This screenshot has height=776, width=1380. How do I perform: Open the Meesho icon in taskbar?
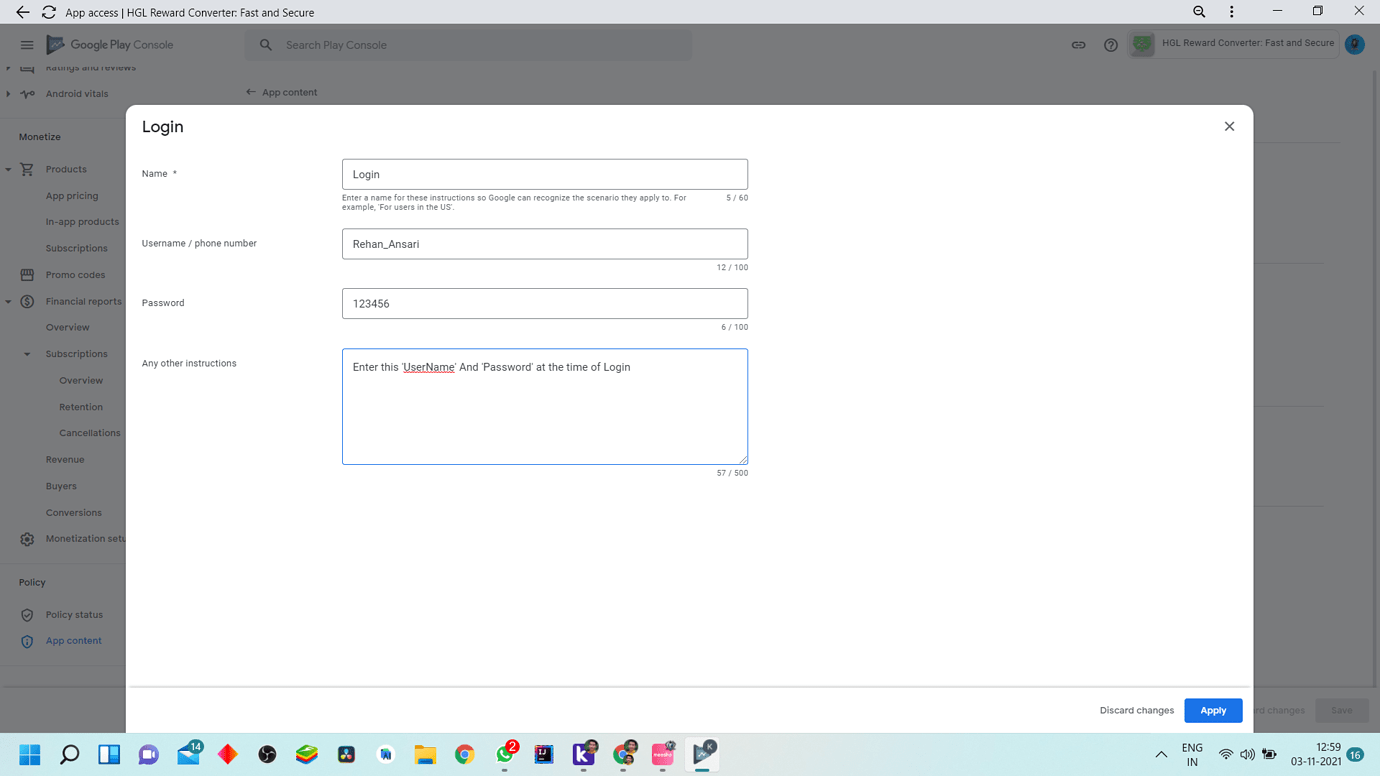point(663,755)
